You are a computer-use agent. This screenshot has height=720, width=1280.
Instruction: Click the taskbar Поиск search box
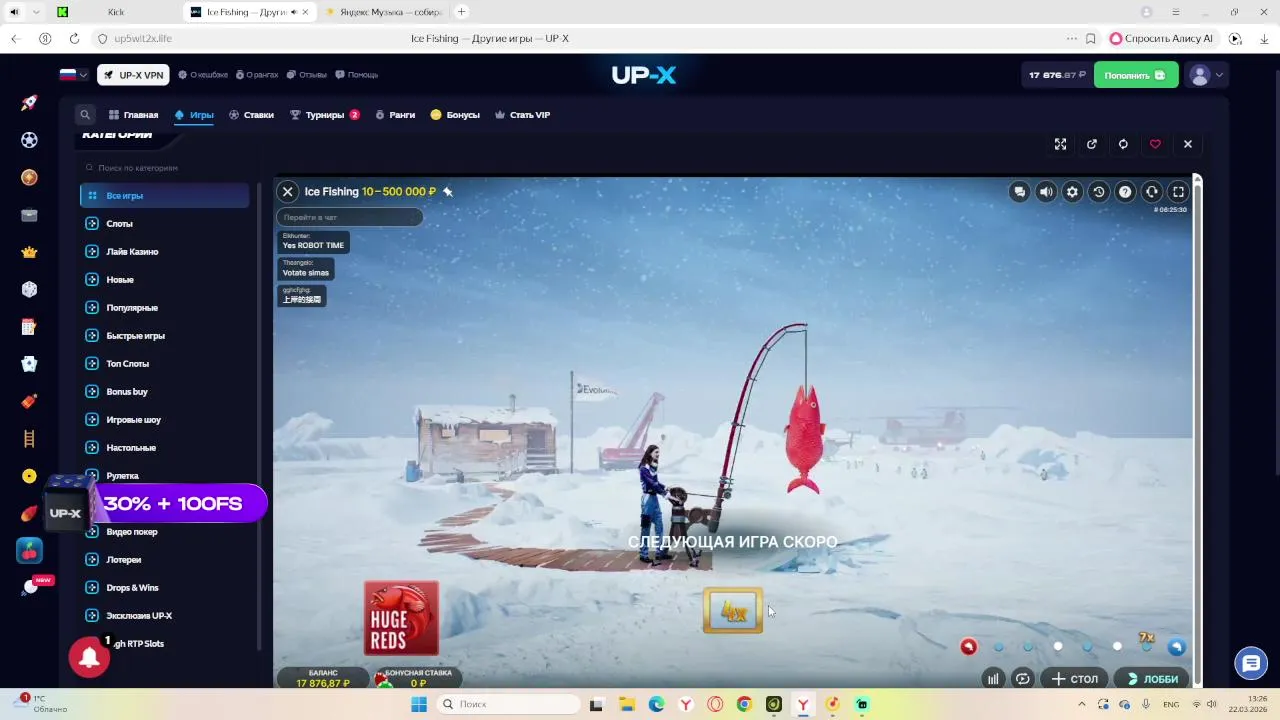pyautogui.click(x=507, y=704)
